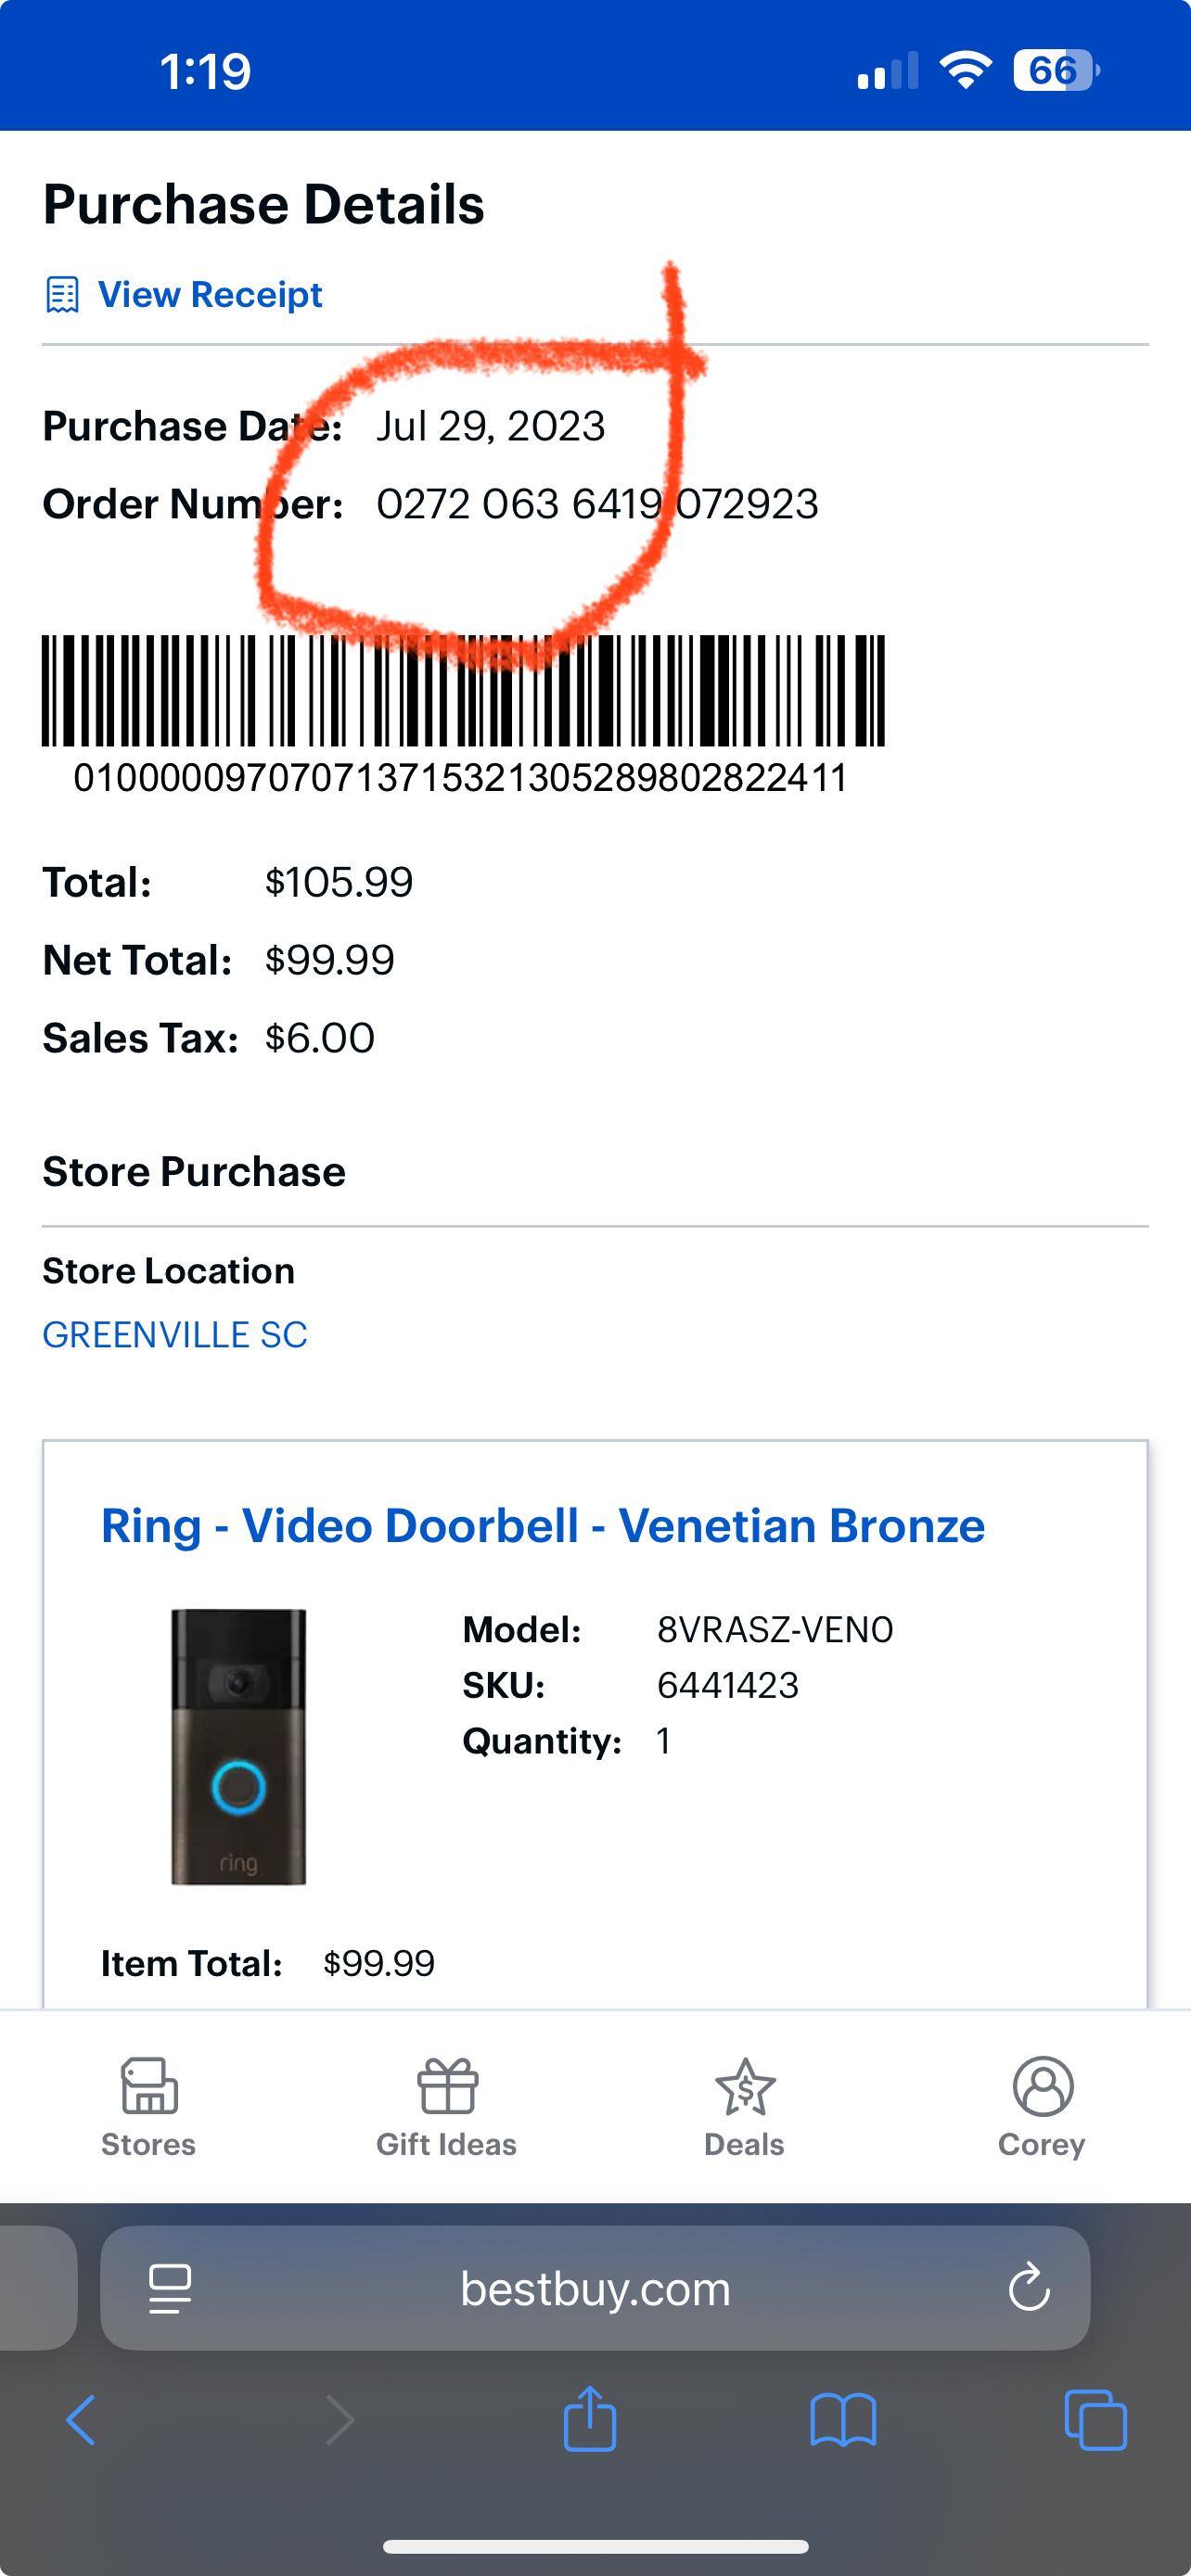This screenshot has height=2576, width=1191.
Task: Open the Greenville SC store location
Action: click(175, 1335)
